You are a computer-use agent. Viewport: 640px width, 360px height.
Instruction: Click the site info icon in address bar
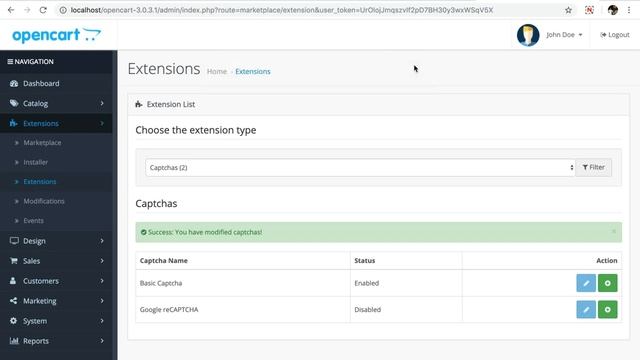point(63,10)
